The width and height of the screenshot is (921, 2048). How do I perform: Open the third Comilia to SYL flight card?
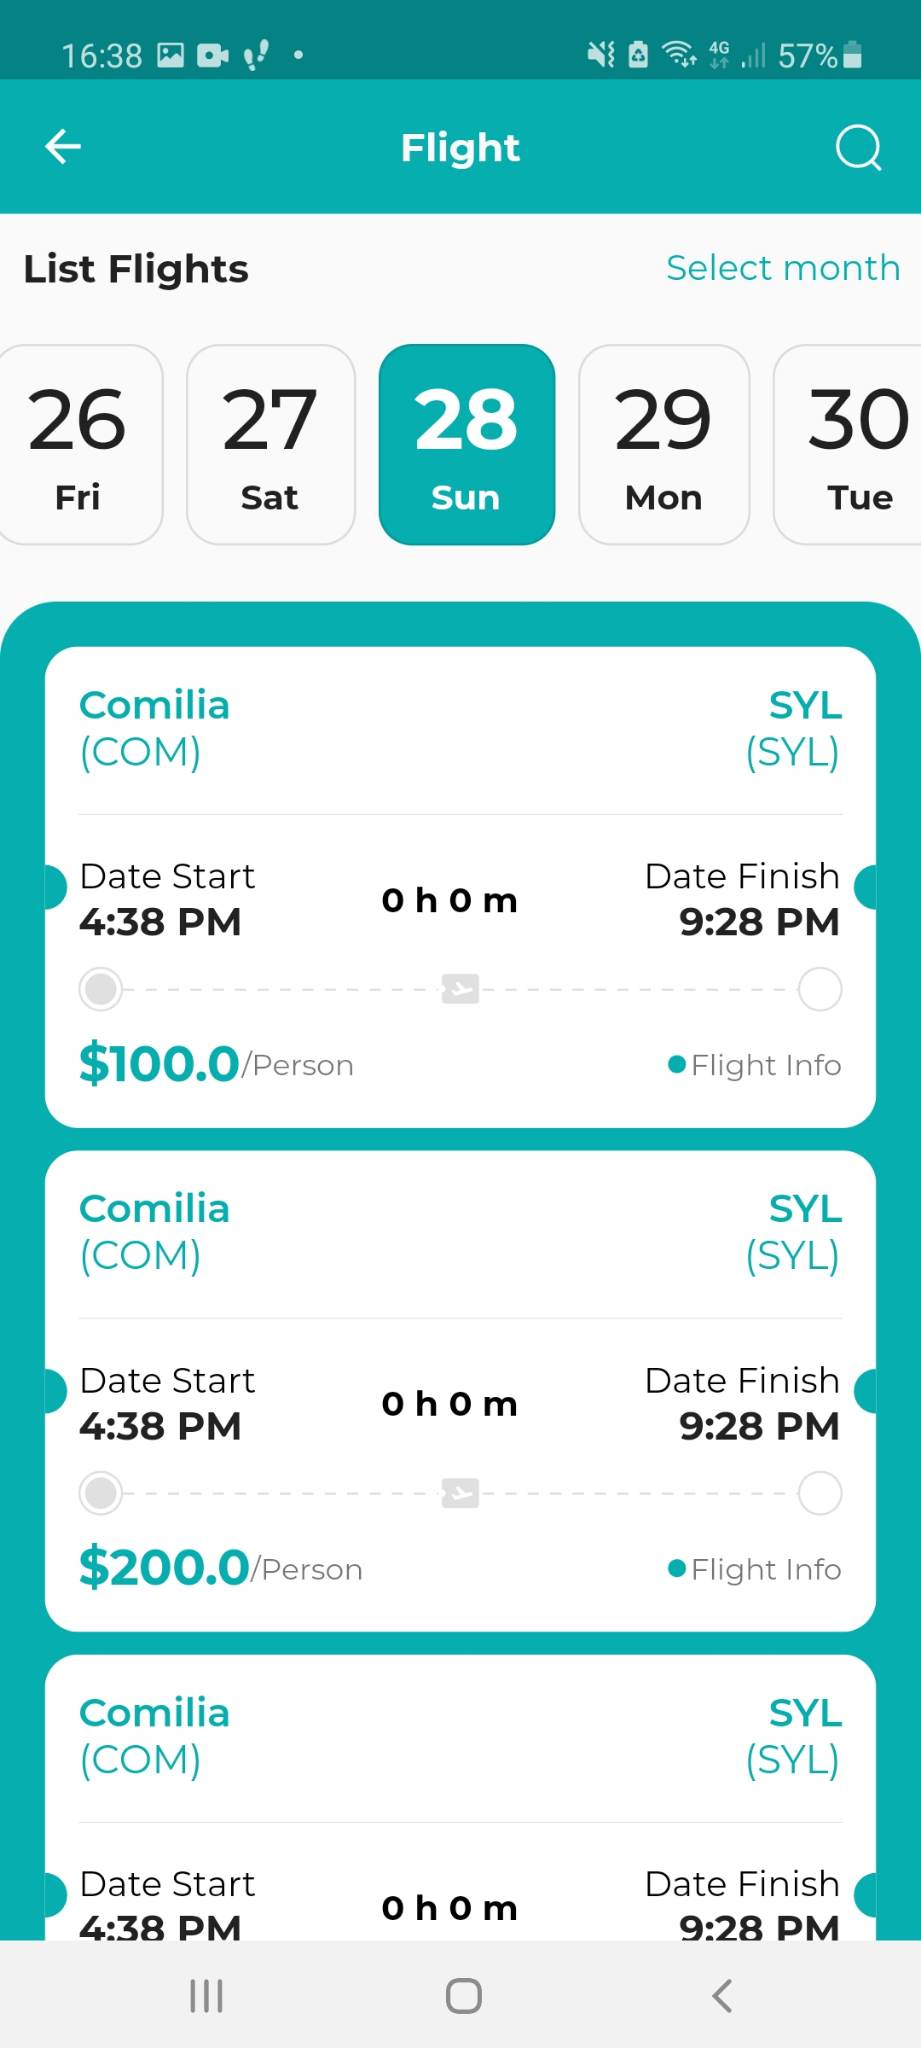click(460, 1797)
